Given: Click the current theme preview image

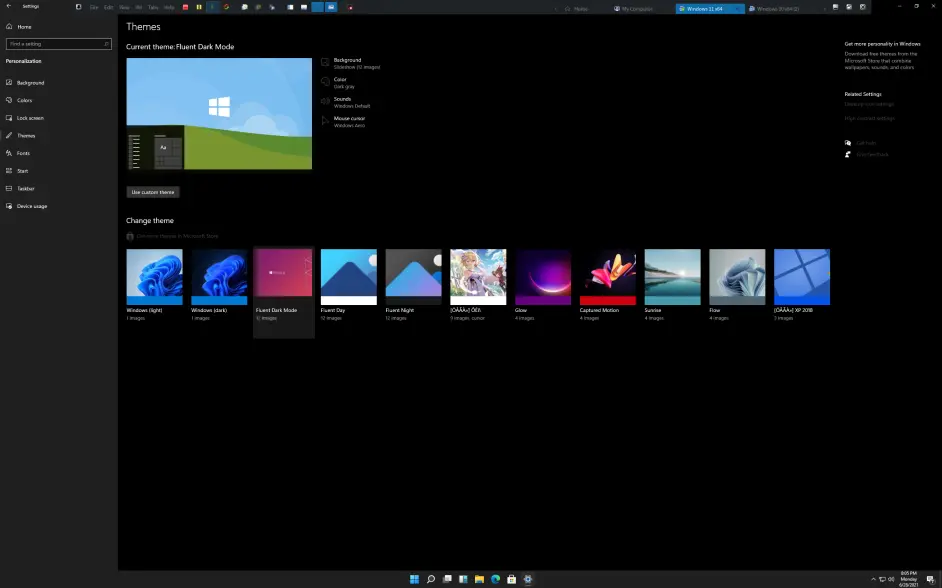Looking at the screenshot, I should click(219, 114).
